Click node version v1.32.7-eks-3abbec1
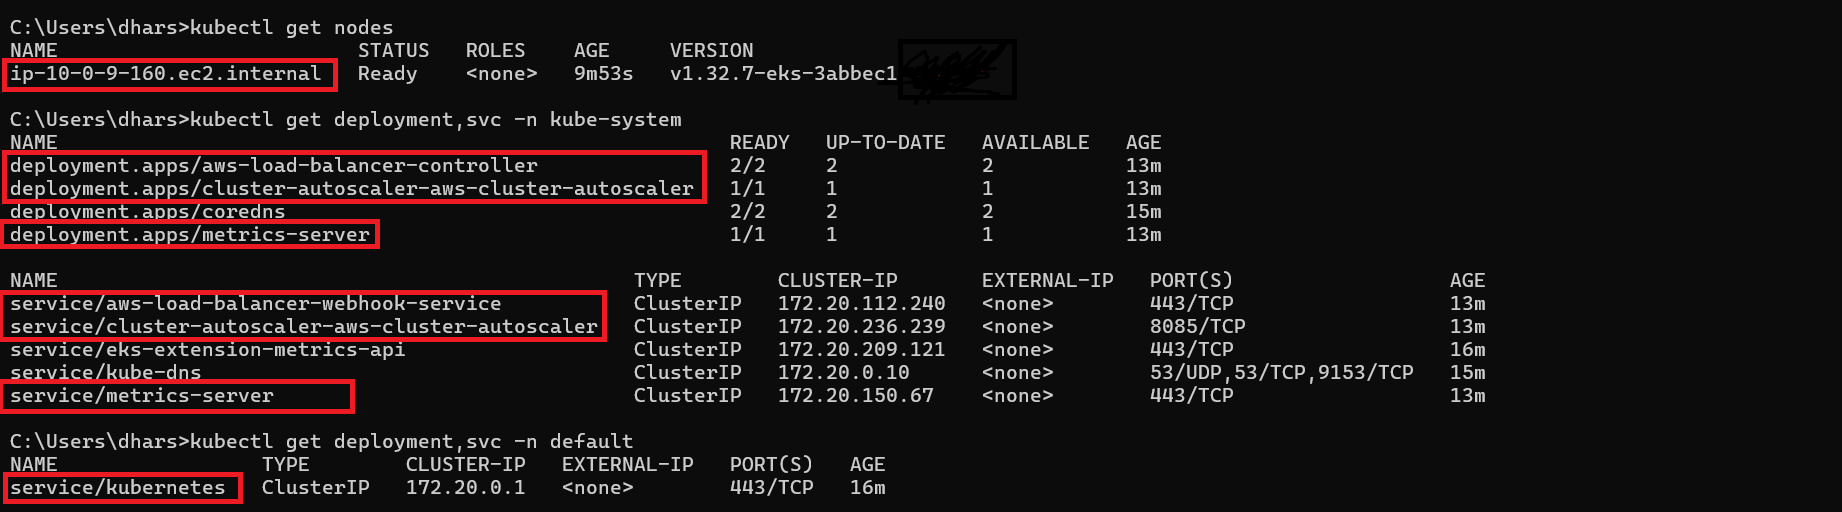 (x=783, y=74)
